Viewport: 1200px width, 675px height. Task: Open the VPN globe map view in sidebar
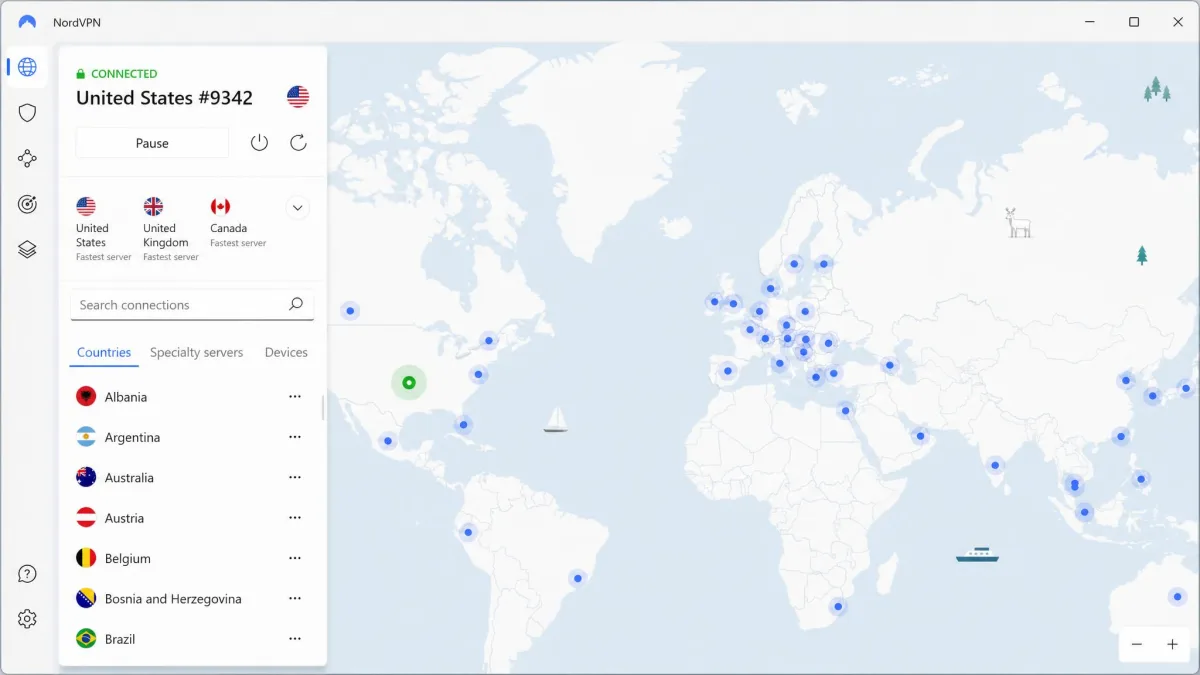[27, 67]
